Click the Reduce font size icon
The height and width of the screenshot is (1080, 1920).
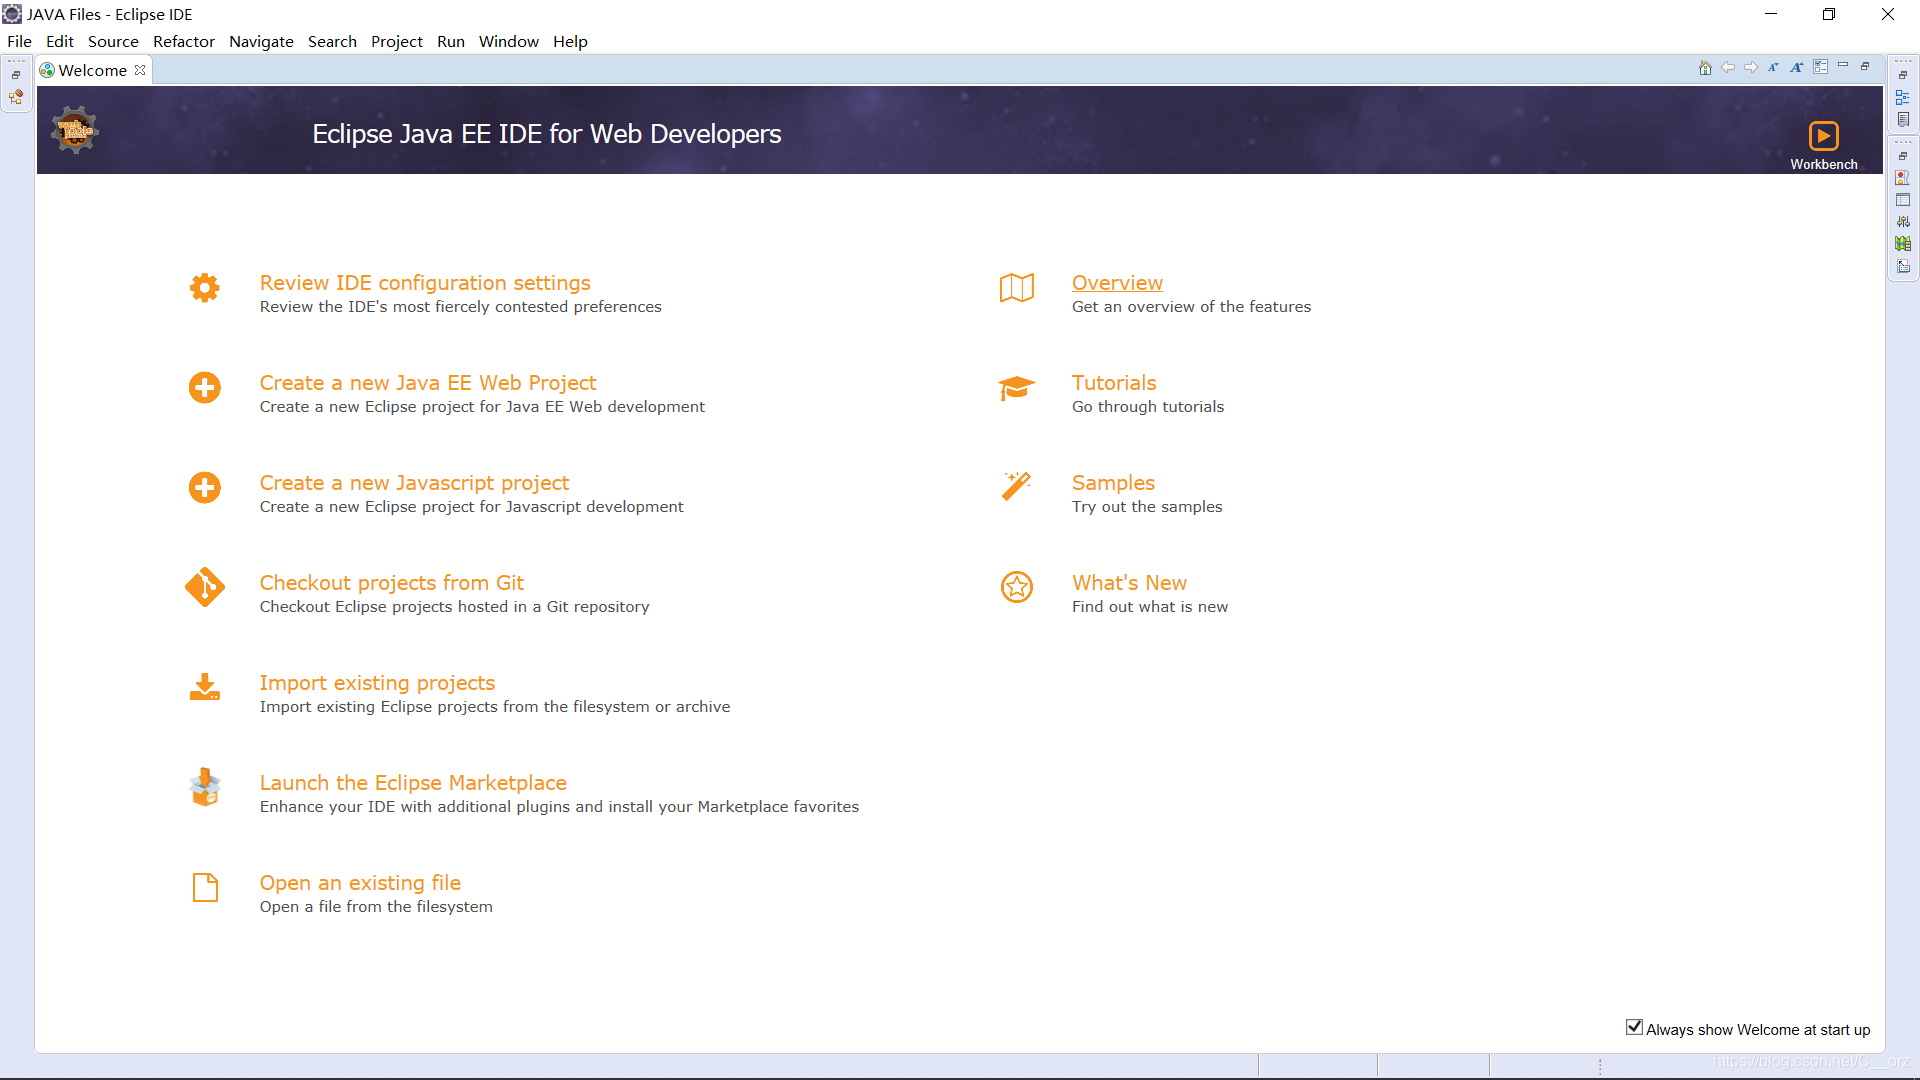(1774, 68)
